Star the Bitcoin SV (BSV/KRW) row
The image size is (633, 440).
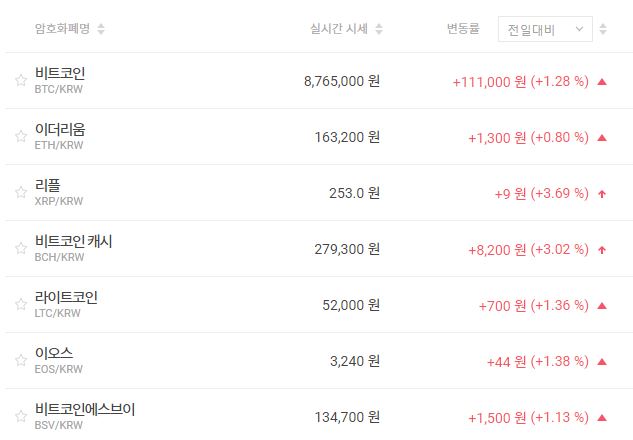point(20,417)
